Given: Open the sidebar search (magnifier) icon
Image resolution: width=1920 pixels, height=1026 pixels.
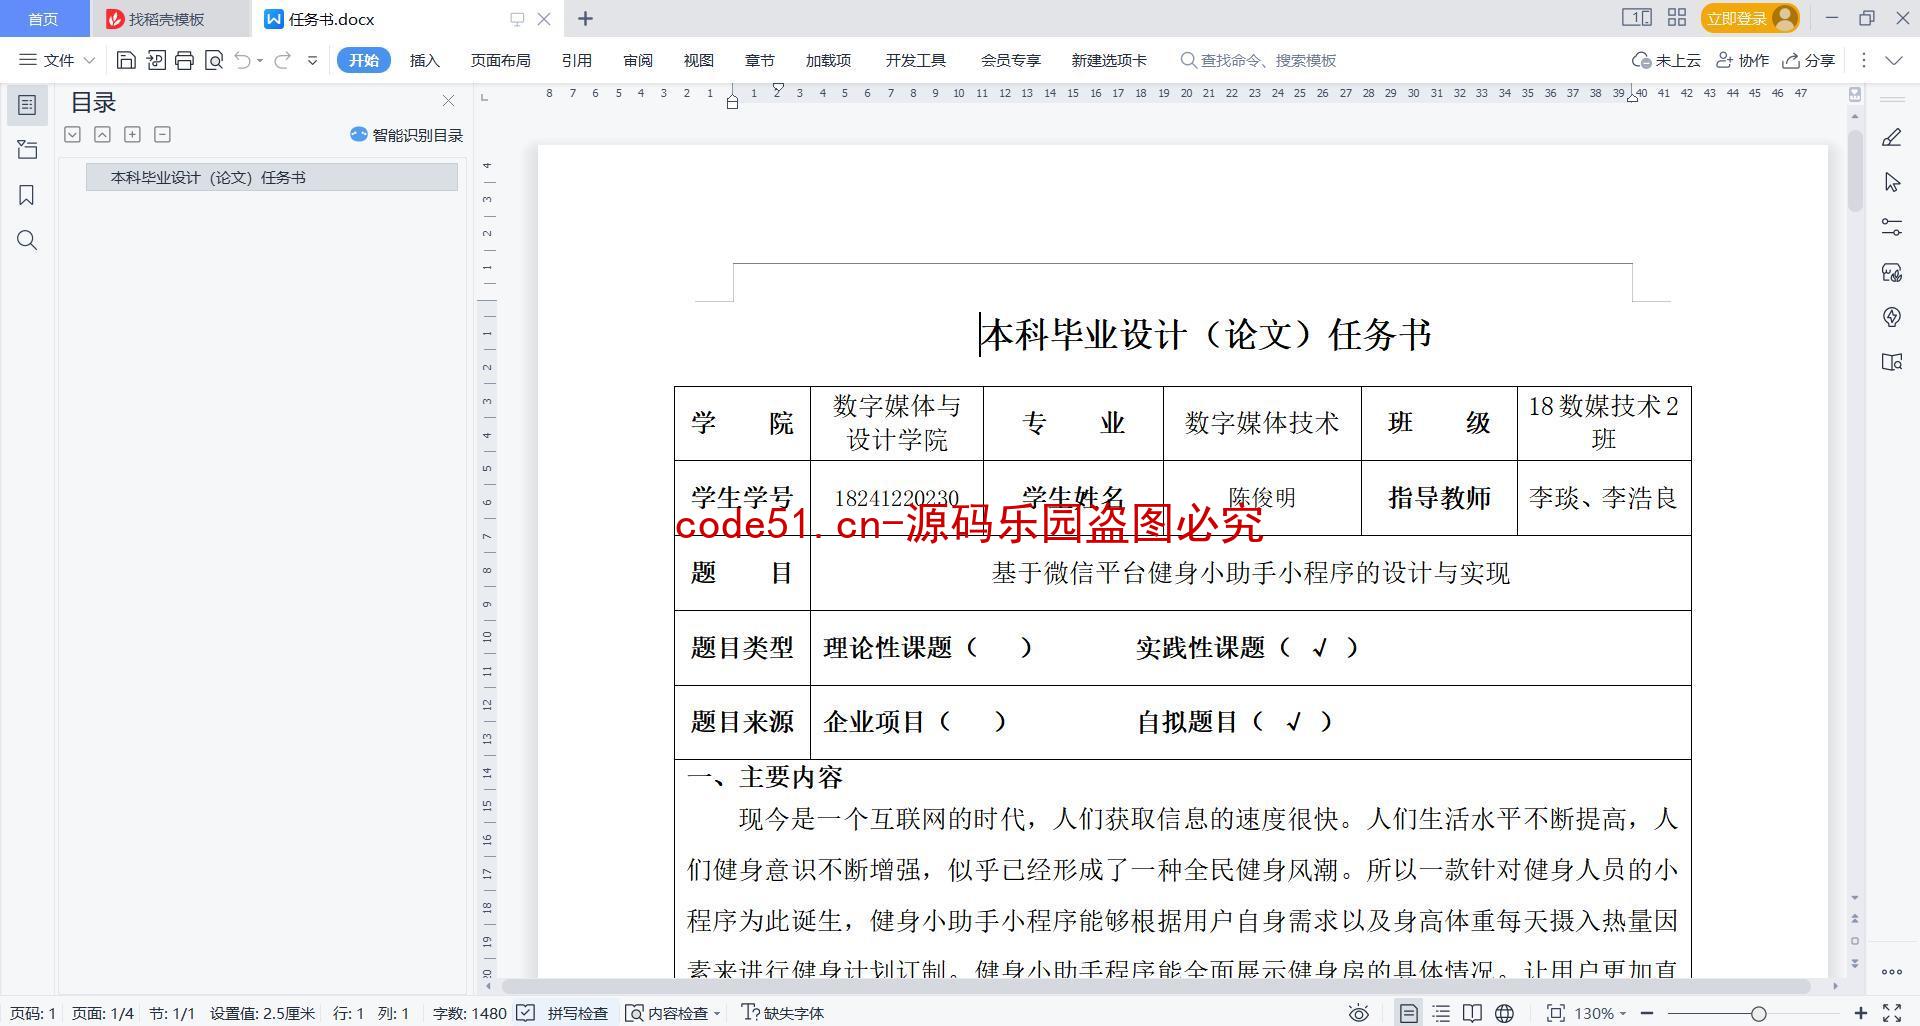Looking at the screenshot, I should (x=27, y=240).
